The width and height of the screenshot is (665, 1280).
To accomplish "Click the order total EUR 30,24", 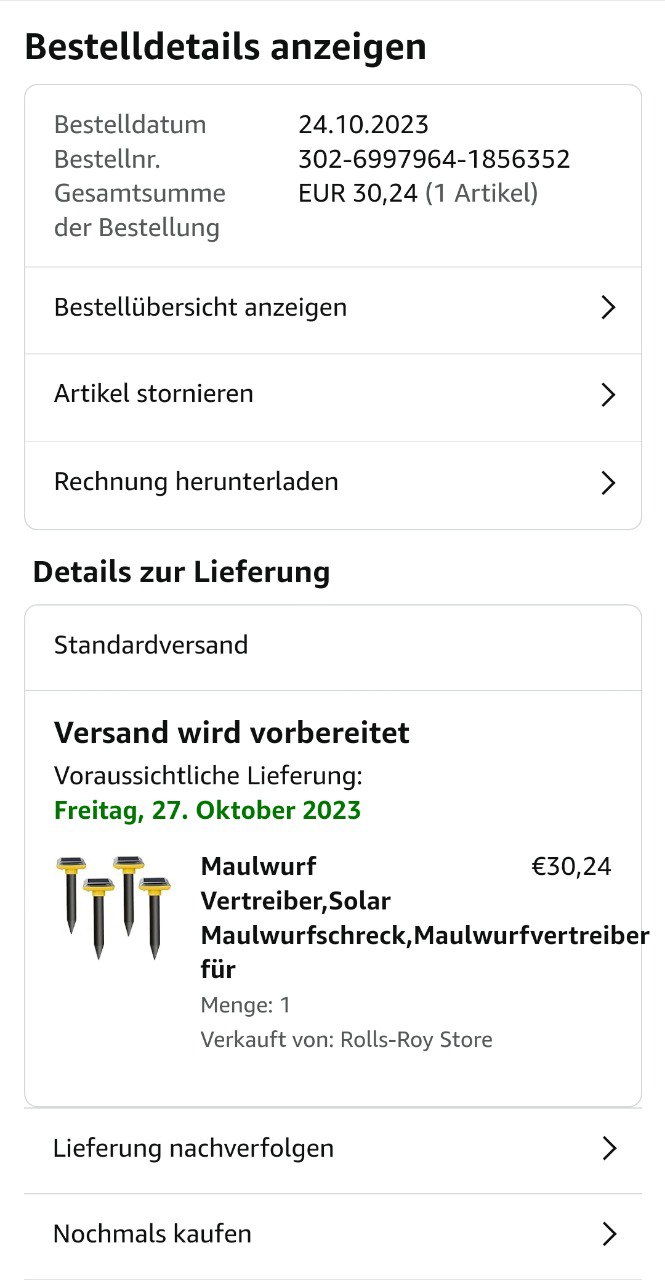I will pyautogui.click(x=358, y=193).
